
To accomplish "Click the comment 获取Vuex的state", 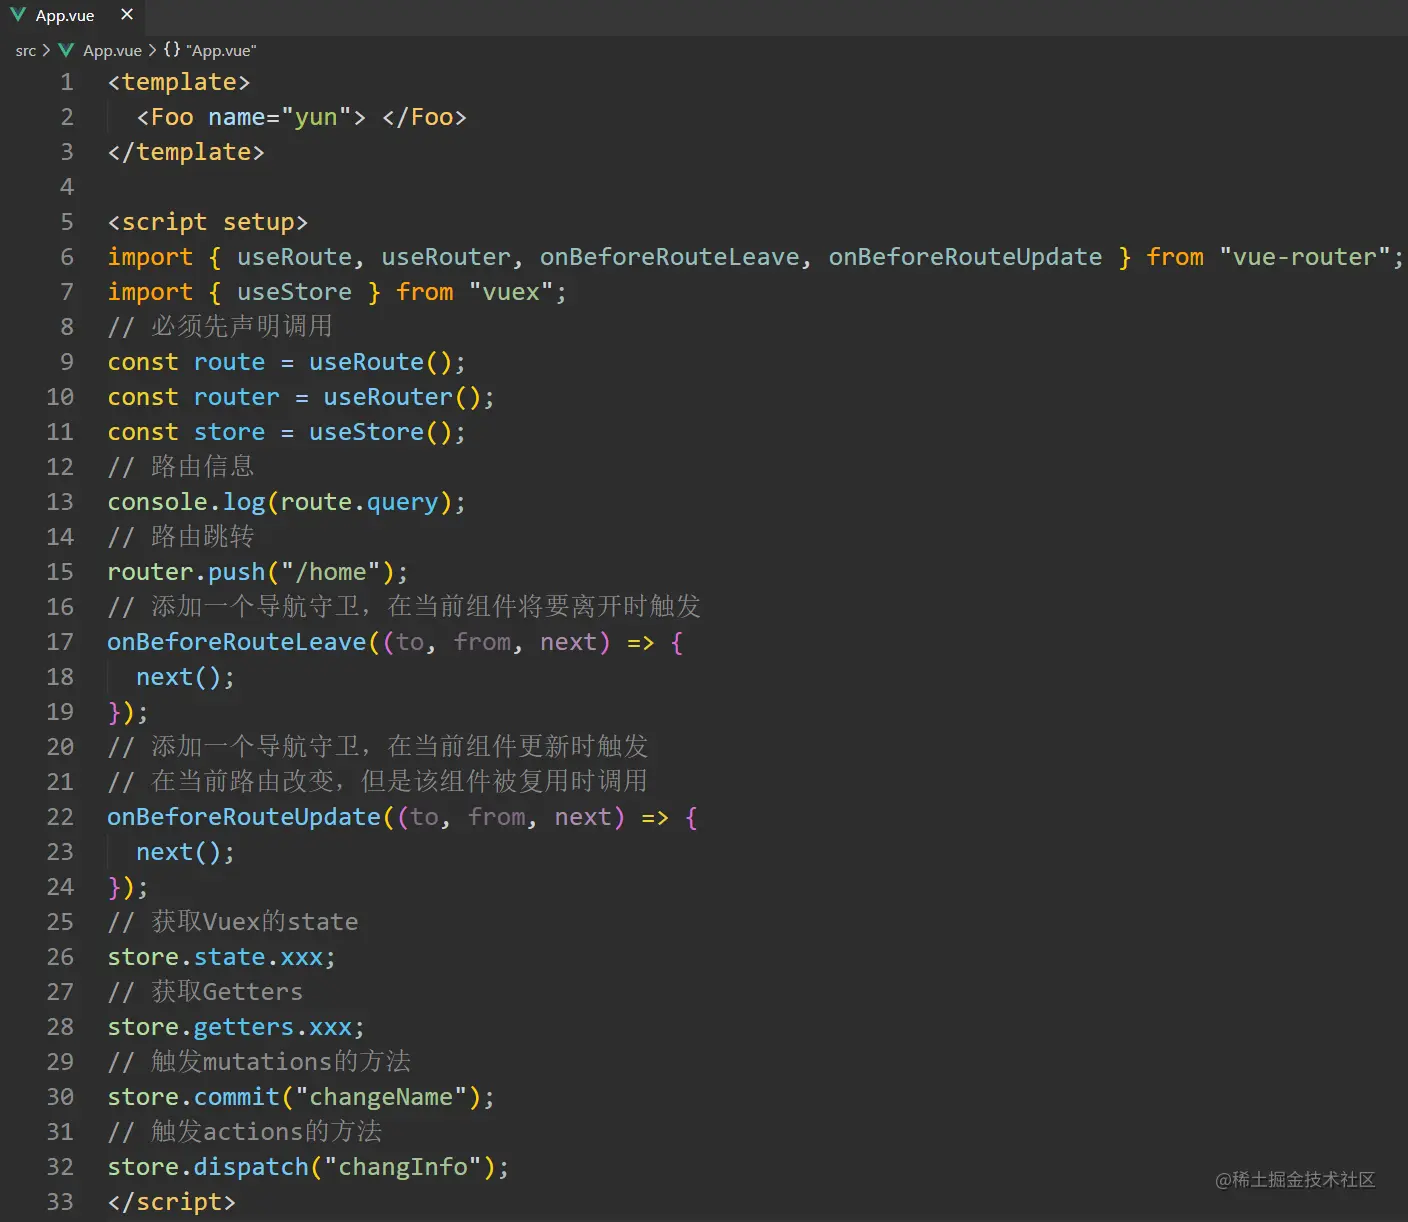I will coord(232,922).
